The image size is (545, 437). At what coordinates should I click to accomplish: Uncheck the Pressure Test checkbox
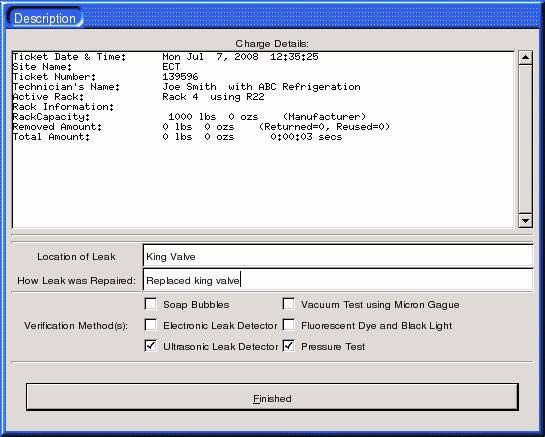point(288,346)
